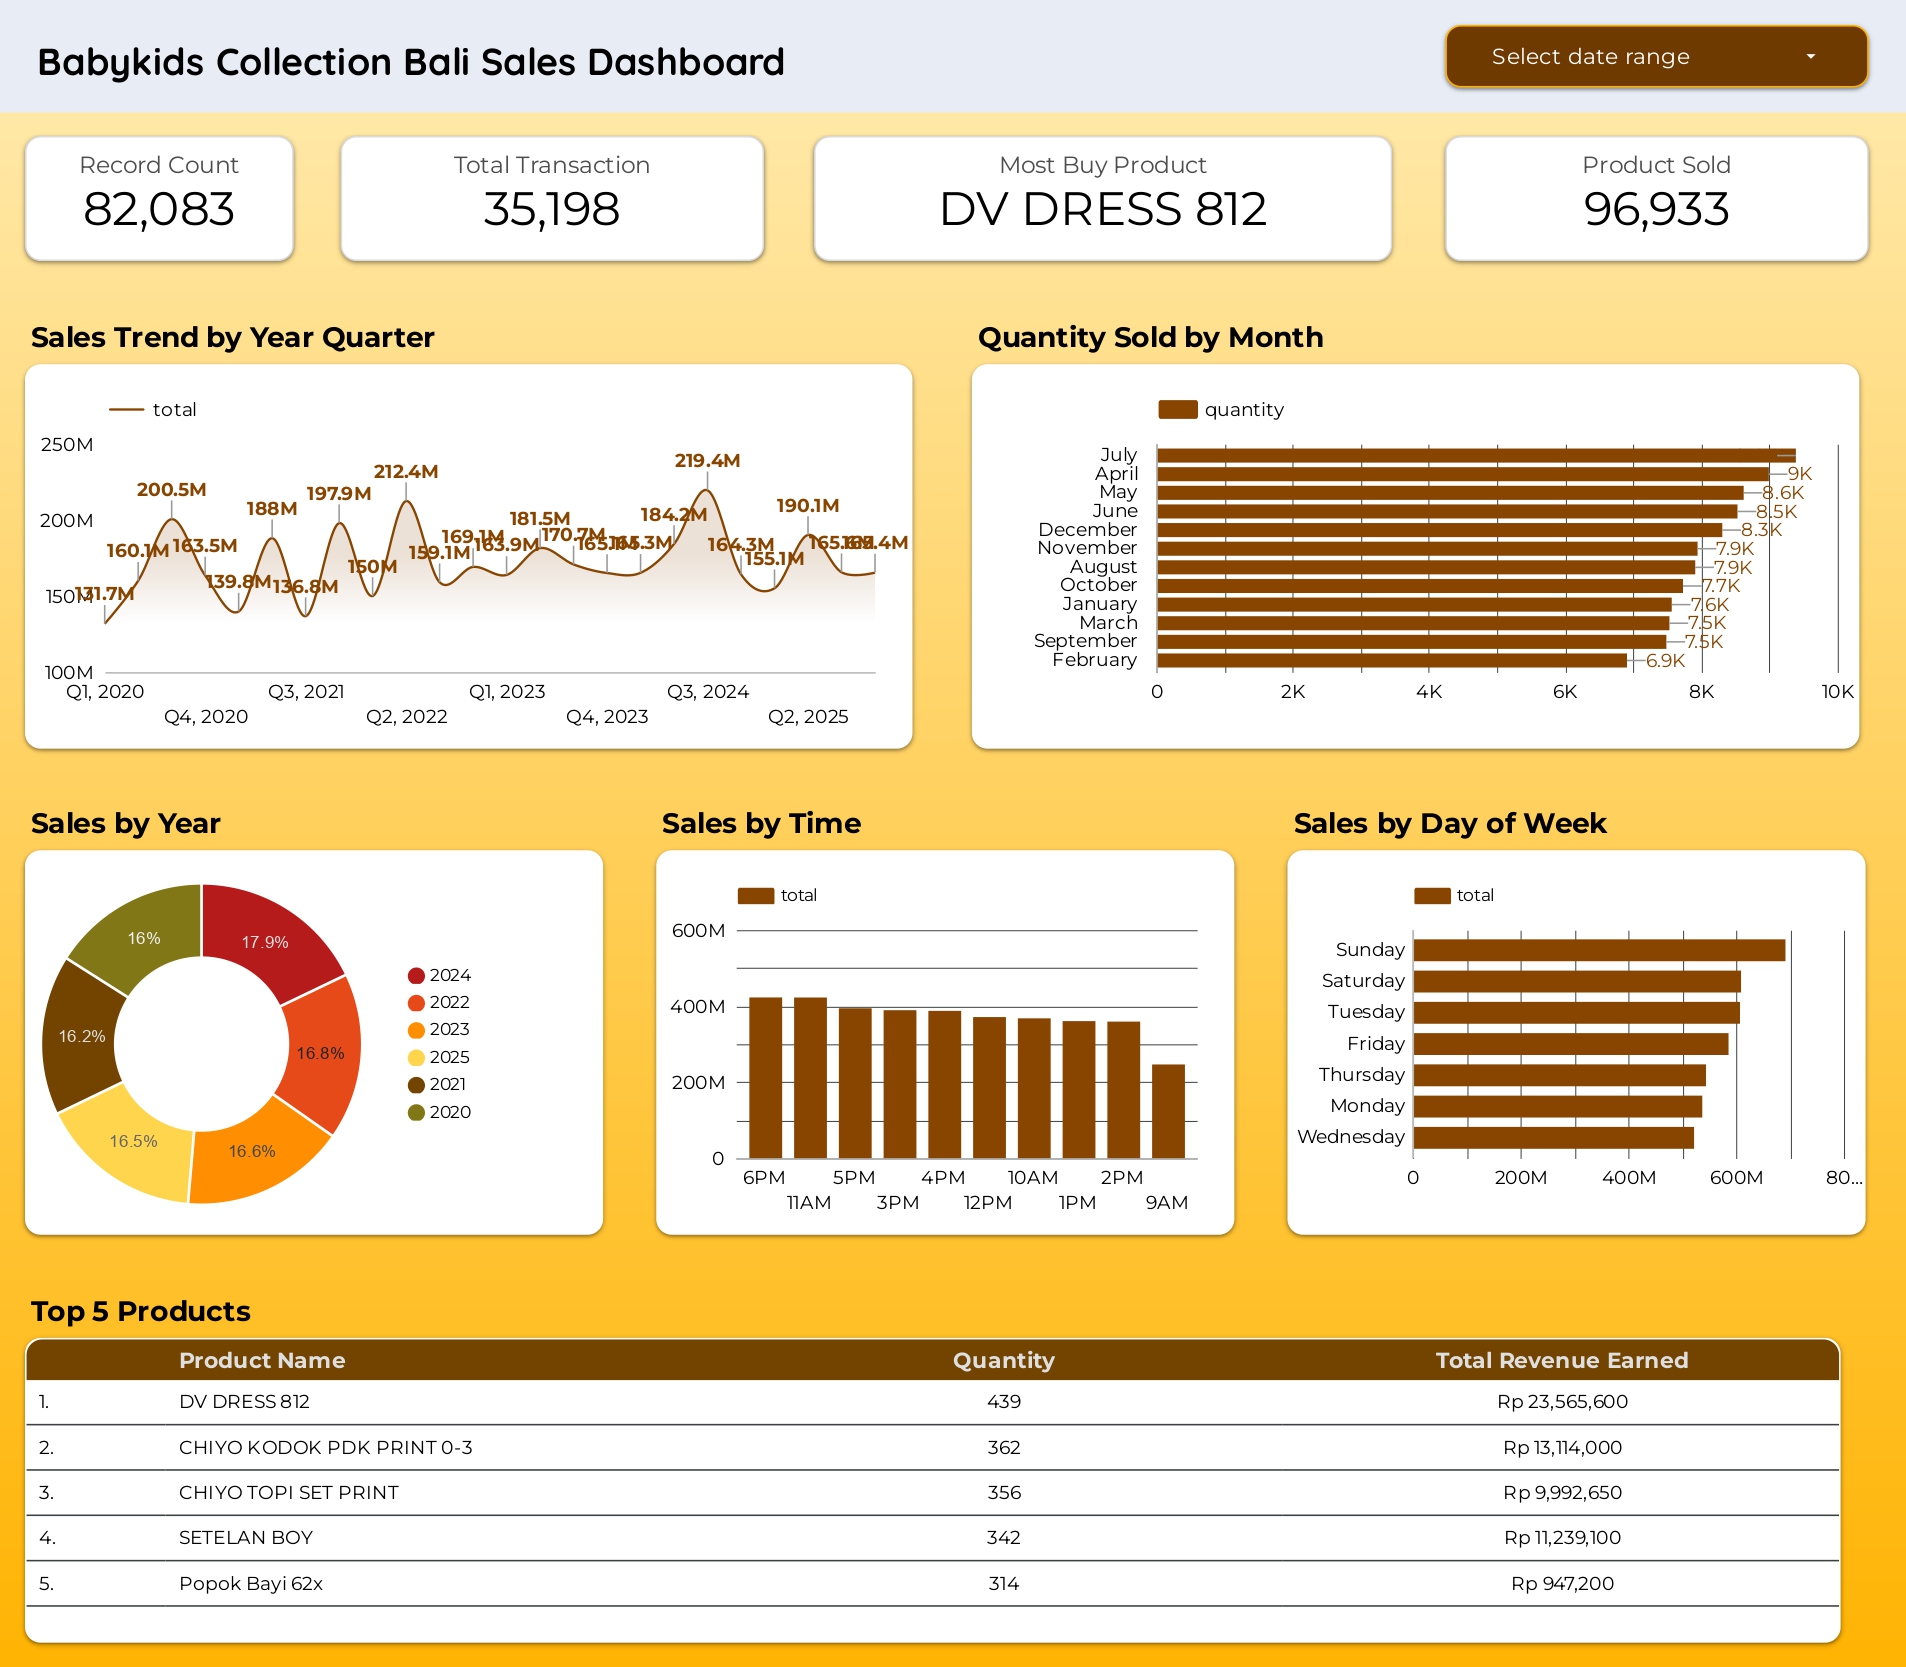Click the Most Buy Product DV DRESS 812
This screenshot has width=1906, height=1667.
(x=1103, y=209)
